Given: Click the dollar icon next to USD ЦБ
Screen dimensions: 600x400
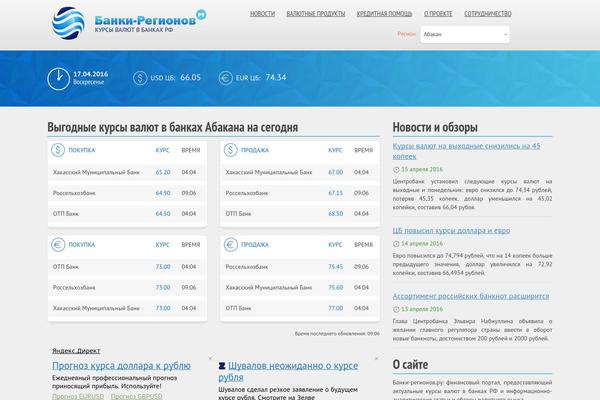Looking at the screenshot, I should tap(139, 78).
